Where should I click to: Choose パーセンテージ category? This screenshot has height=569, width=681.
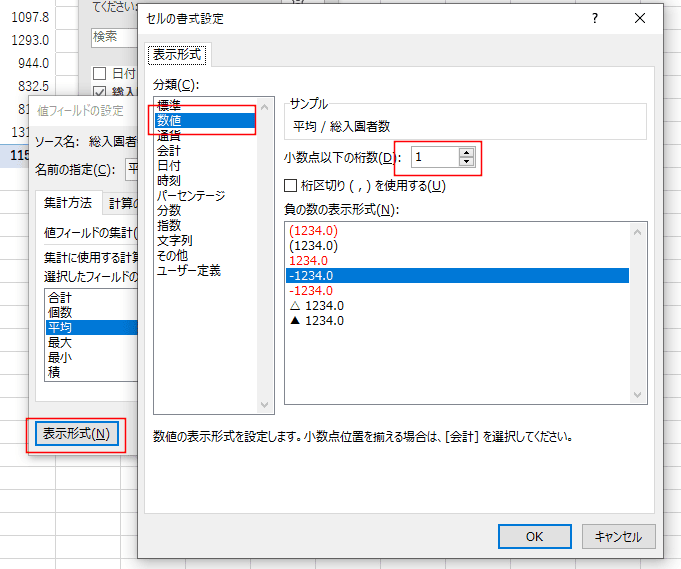click(191, 196)
